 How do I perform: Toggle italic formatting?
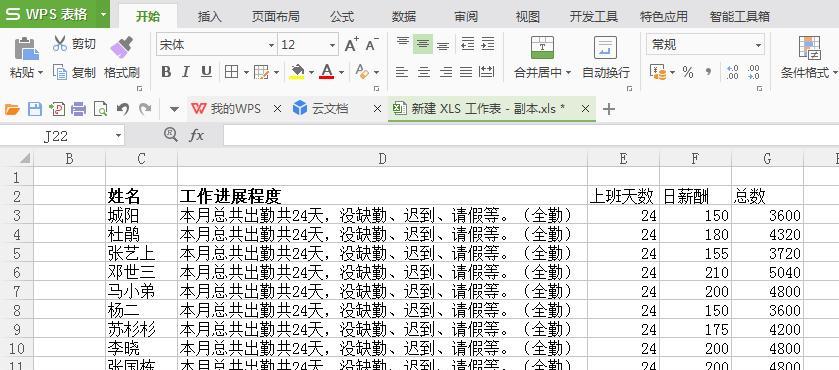point(186,72)
